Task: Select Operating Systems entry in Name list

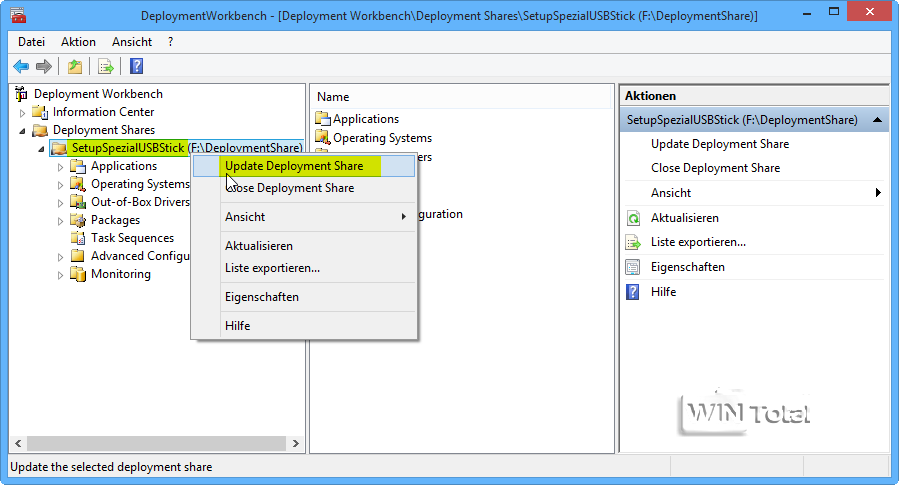Action: (x=382, y=138)
